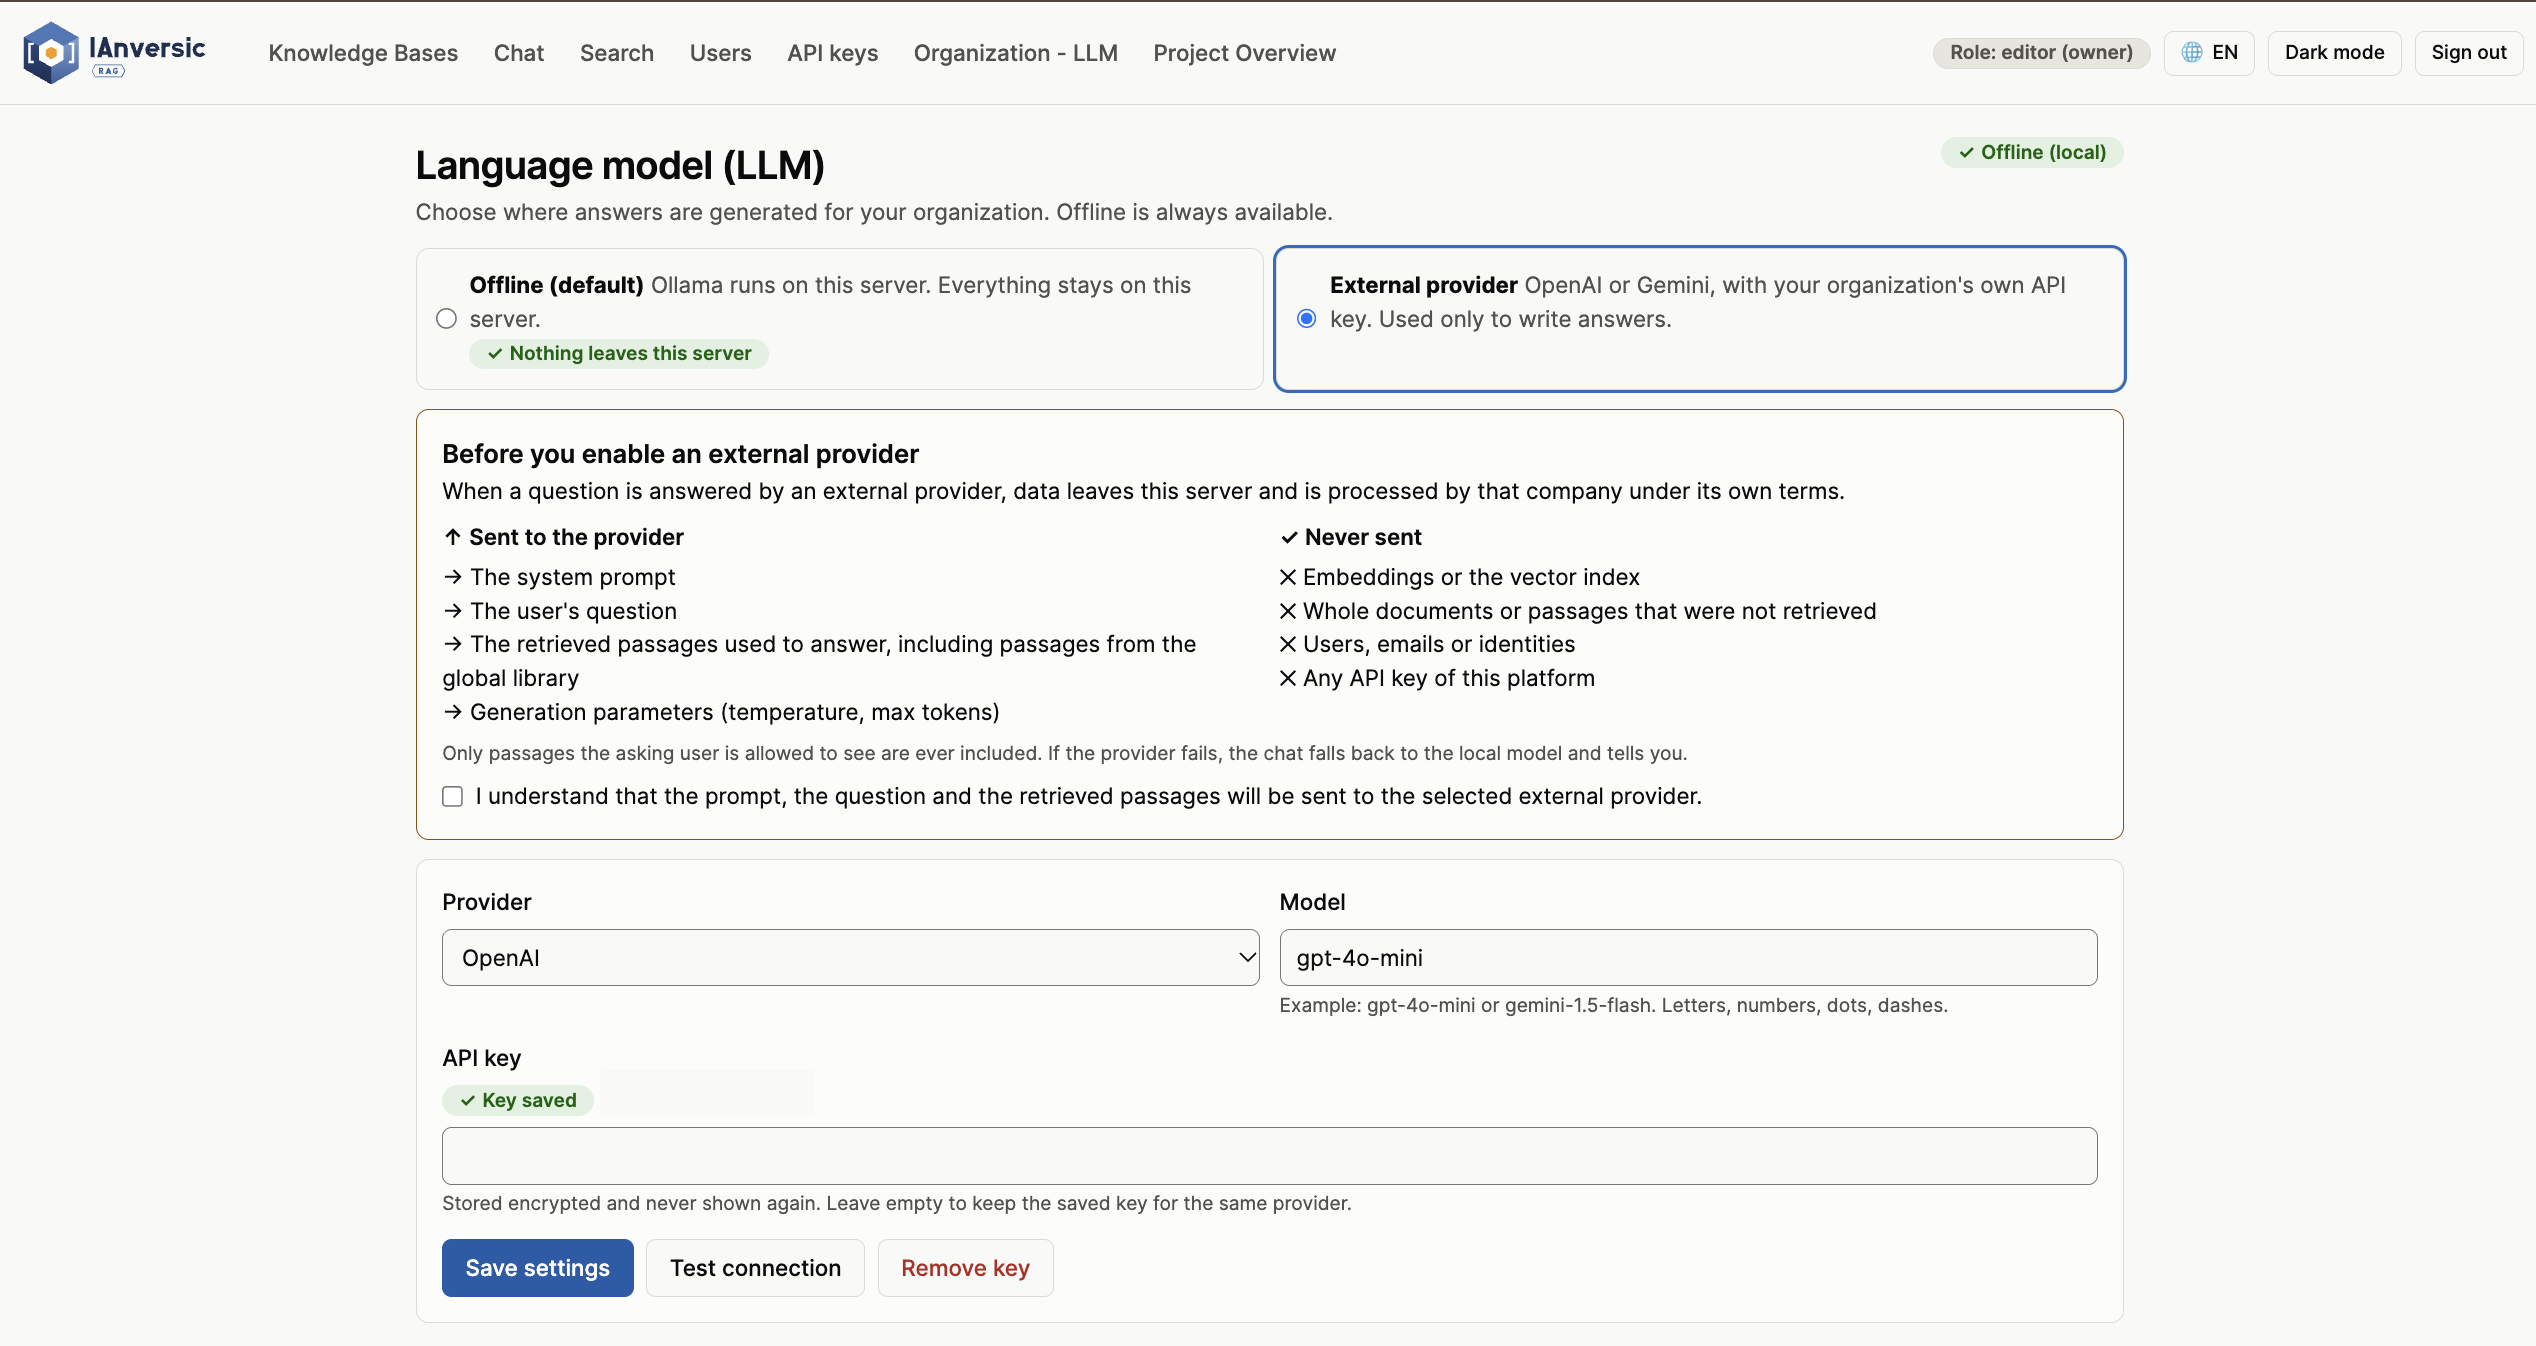Click the Model field containing gpt-4o-mini
This screenshot has height=1346, width=2536.
pyautogui.click(x=1688, y=958)
